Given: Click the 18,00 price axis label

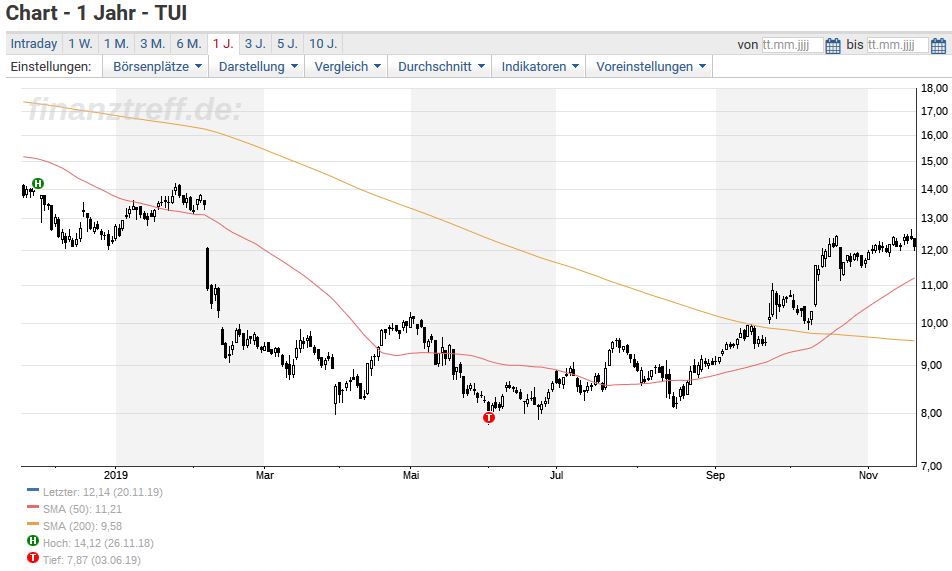Looking at the screenshot, I should [934, 89].
